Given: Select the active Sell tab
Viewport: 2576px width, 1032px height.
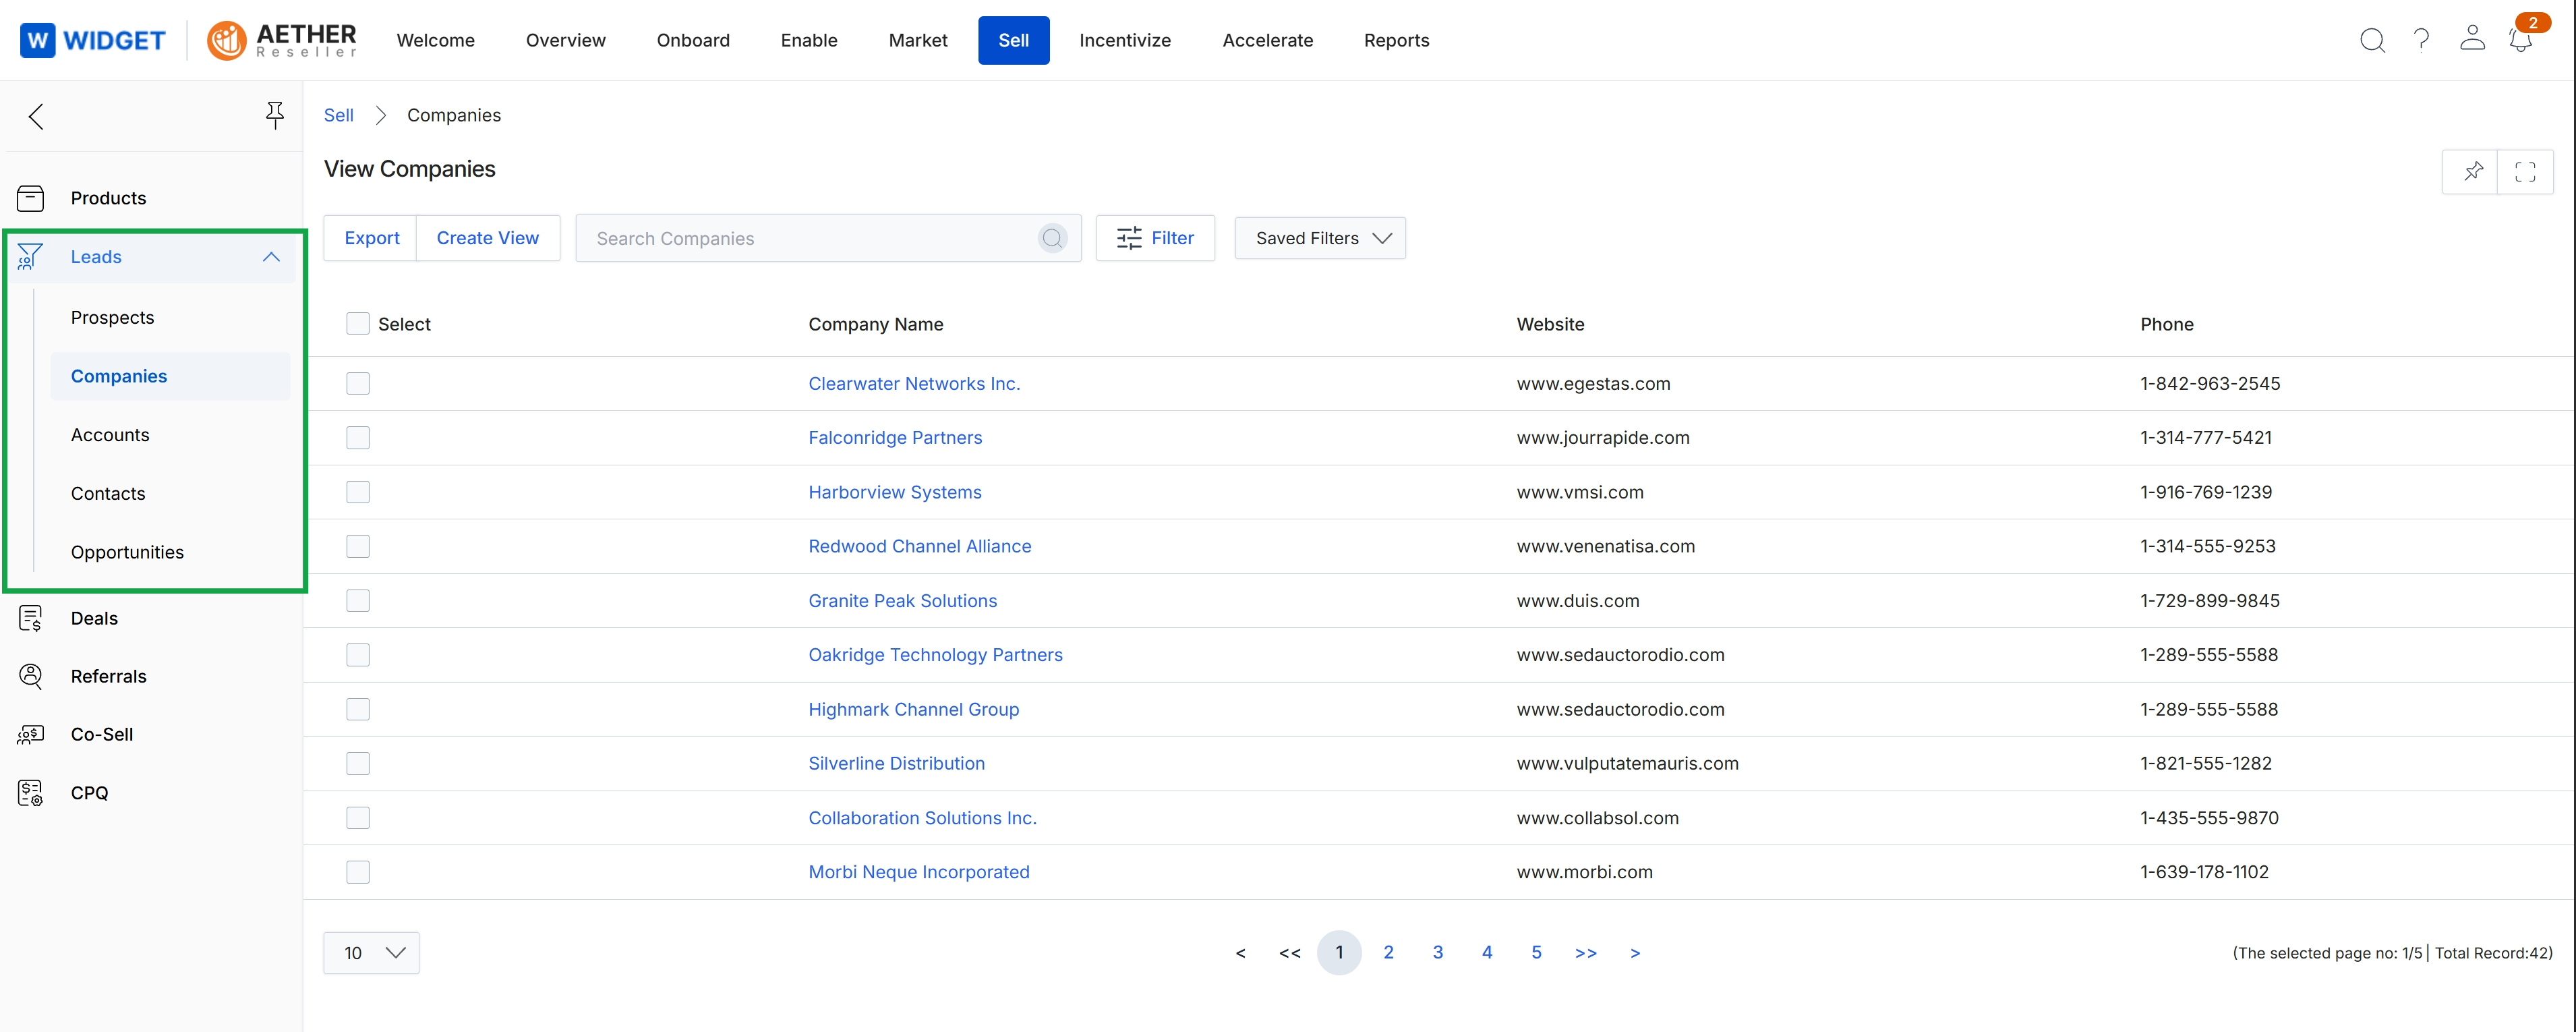Looking at the screenshot, I should [1014, 40].
